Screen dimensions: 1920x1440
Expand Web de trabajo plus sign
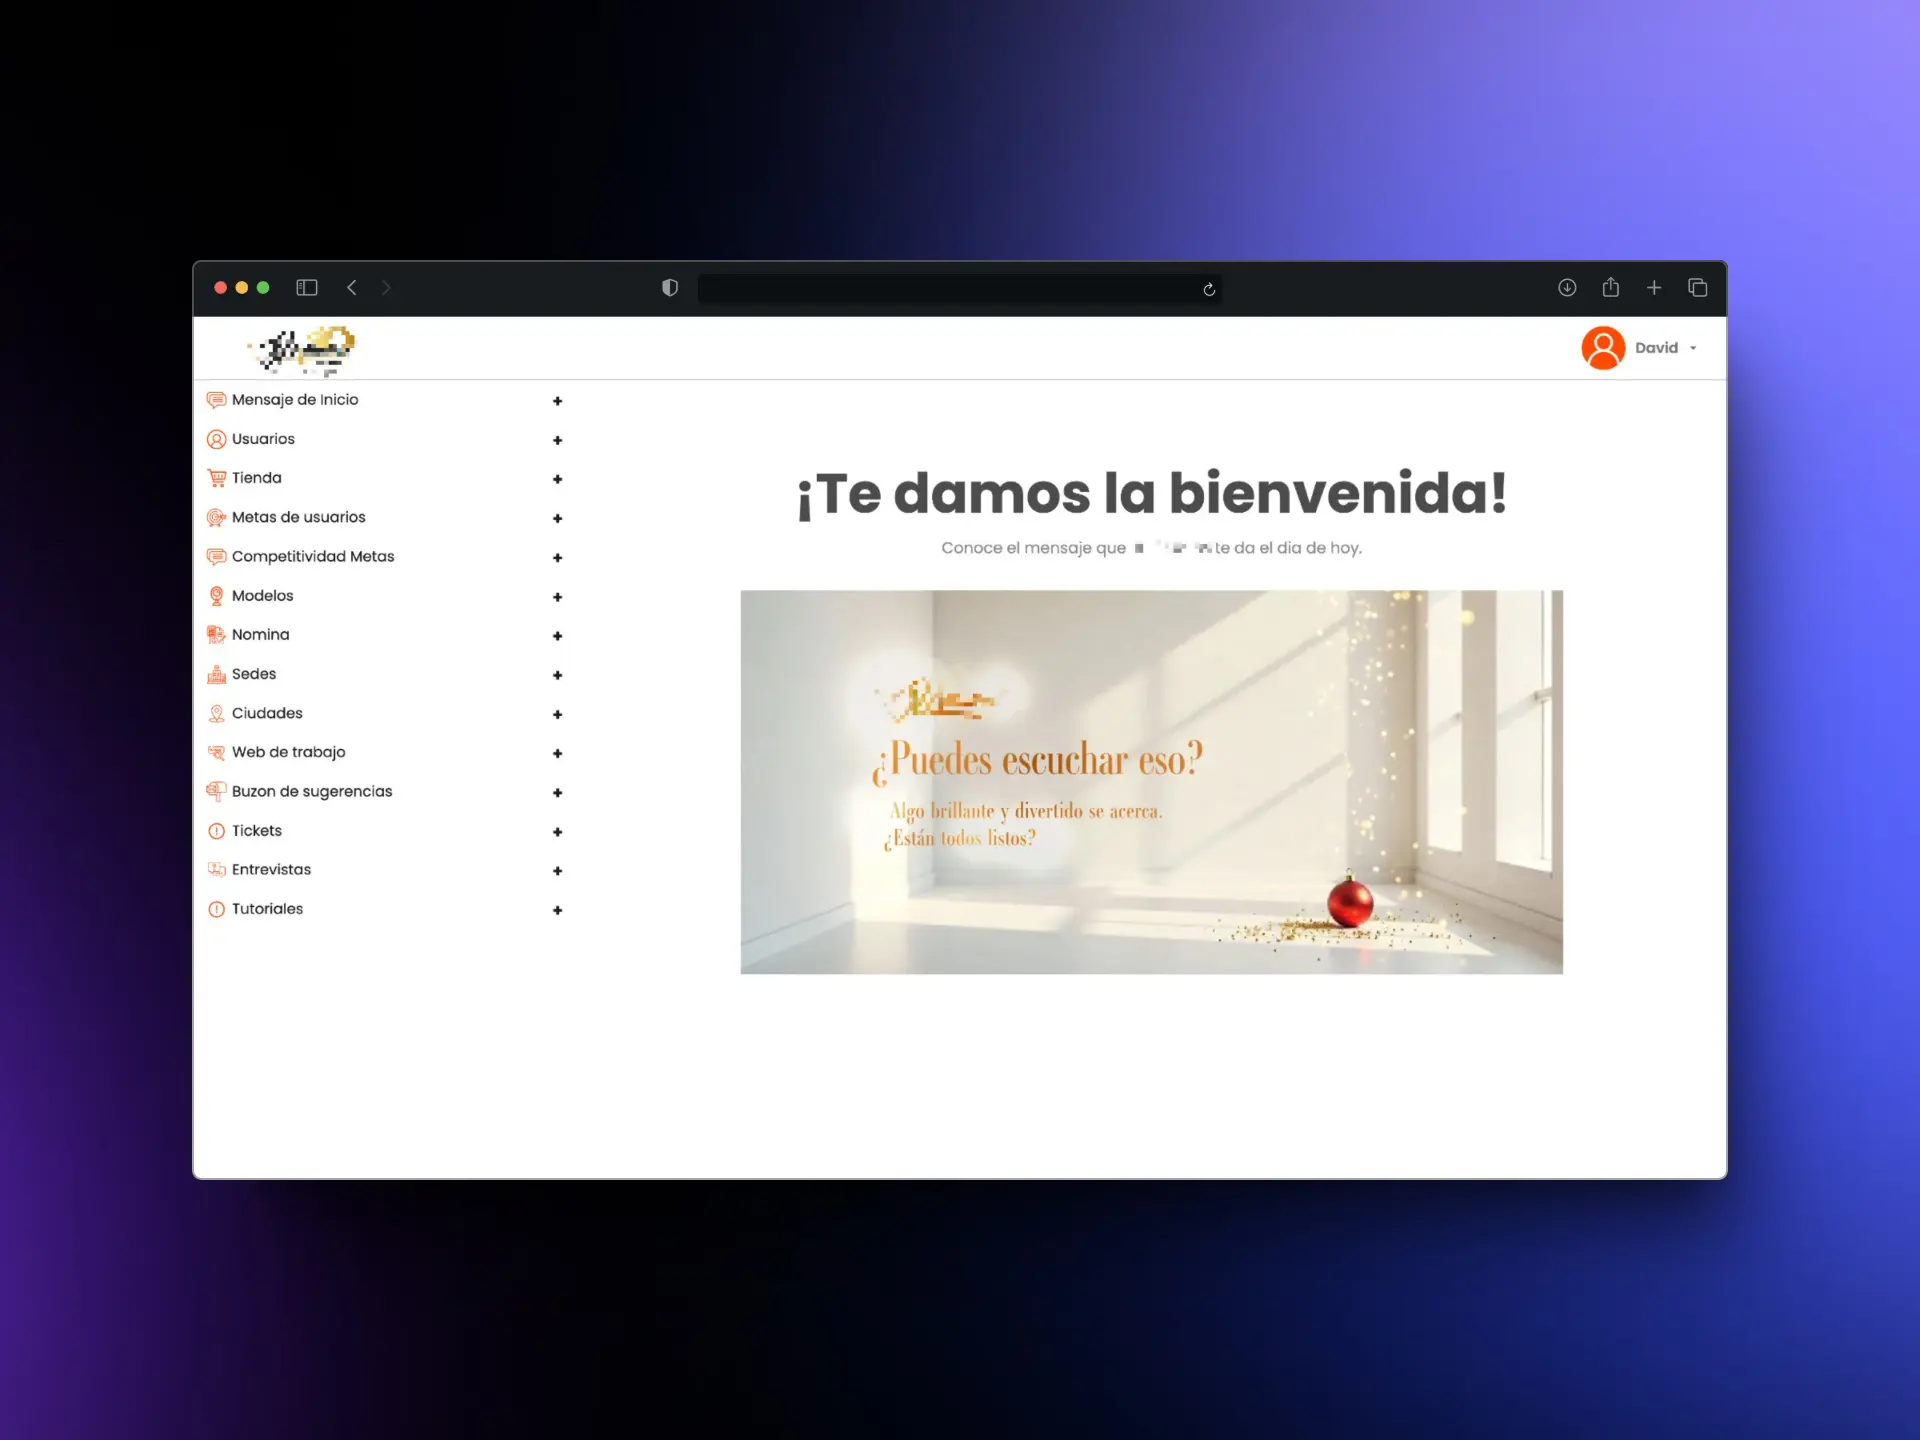click(x=558, y=753)
